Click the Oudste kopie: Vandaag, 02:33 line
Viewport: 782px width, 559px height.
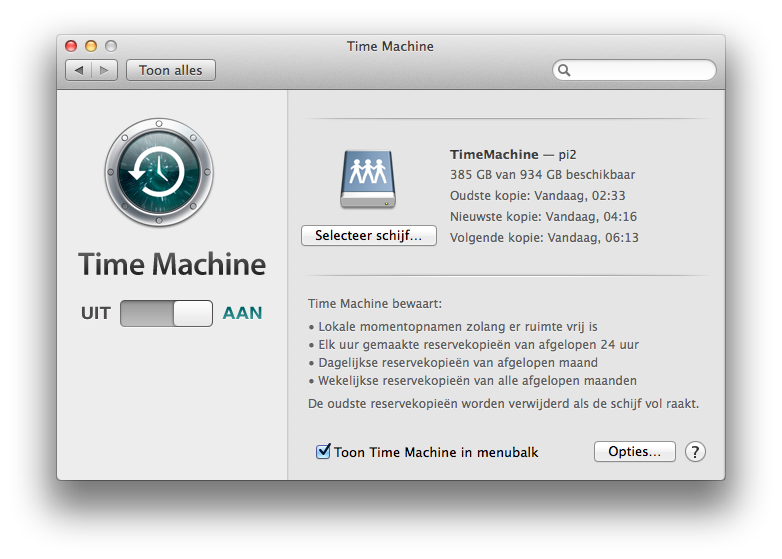pyautogui.click(x=538, y=195)
